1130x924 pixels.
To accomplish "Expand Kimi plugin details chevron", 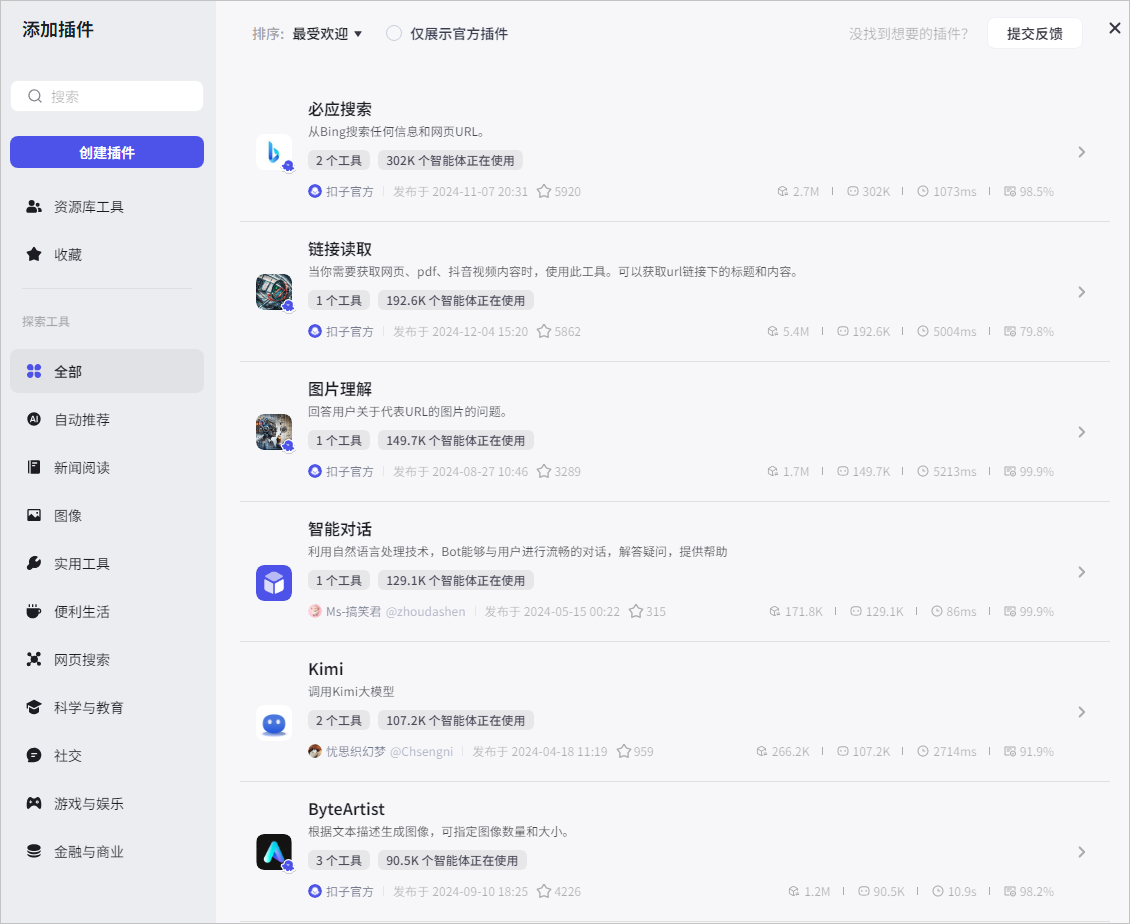I will click(1081, 712).
